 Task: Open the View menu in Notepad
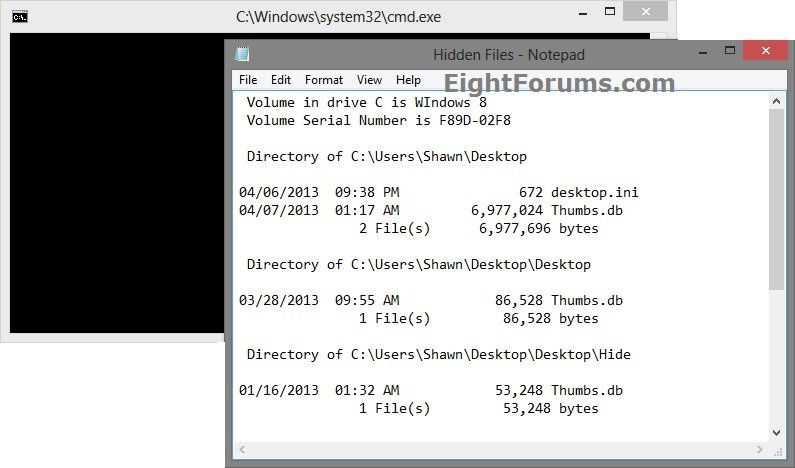point(369,80)
